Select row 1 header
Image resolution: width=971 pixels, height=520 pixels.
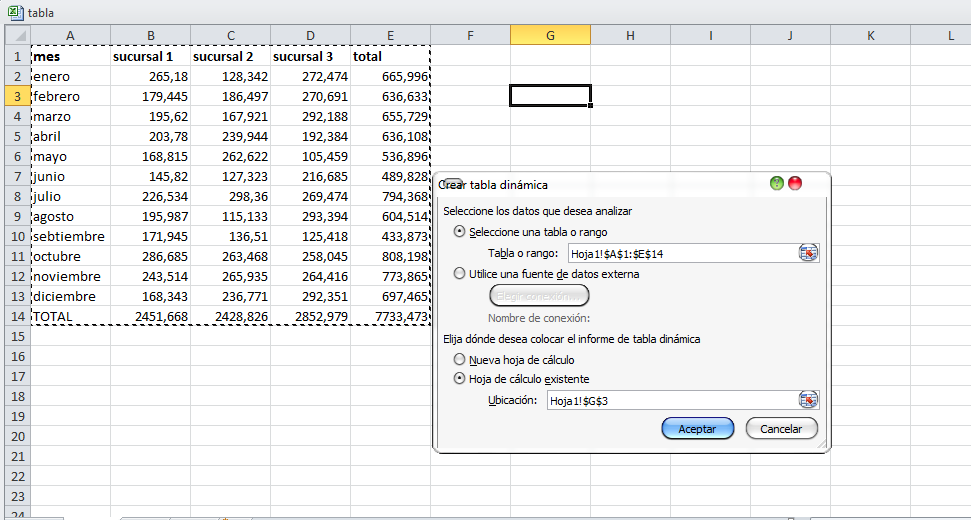tap(18, 56)
